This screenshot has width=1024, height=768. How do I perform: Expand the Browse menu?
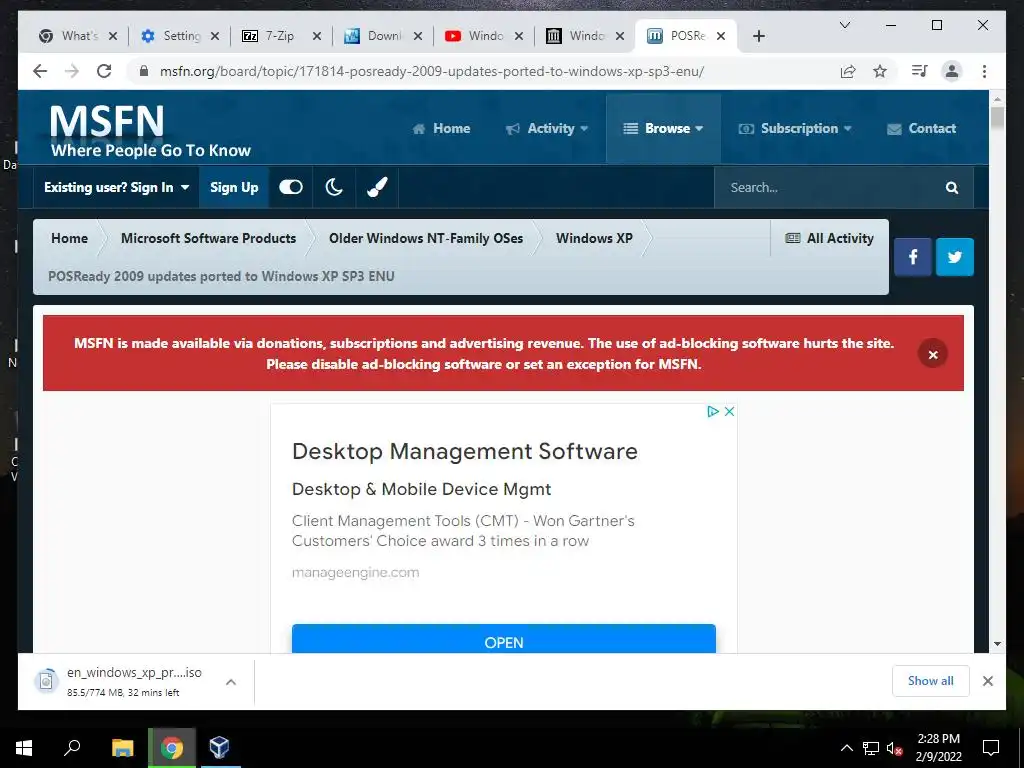coord(664,129)
